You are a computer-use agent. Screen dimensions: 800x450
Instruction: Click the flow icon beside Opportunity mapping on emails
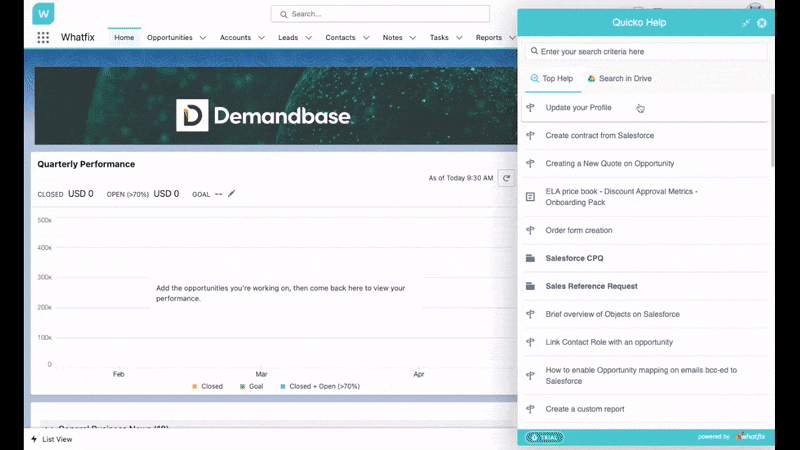(x=531, y=376)
